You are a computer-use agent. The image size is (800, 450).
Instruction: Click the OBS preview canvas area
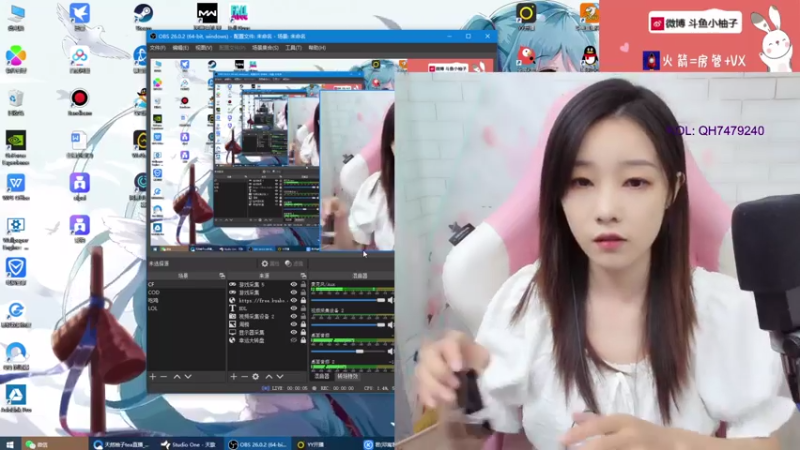pos(271,154)
